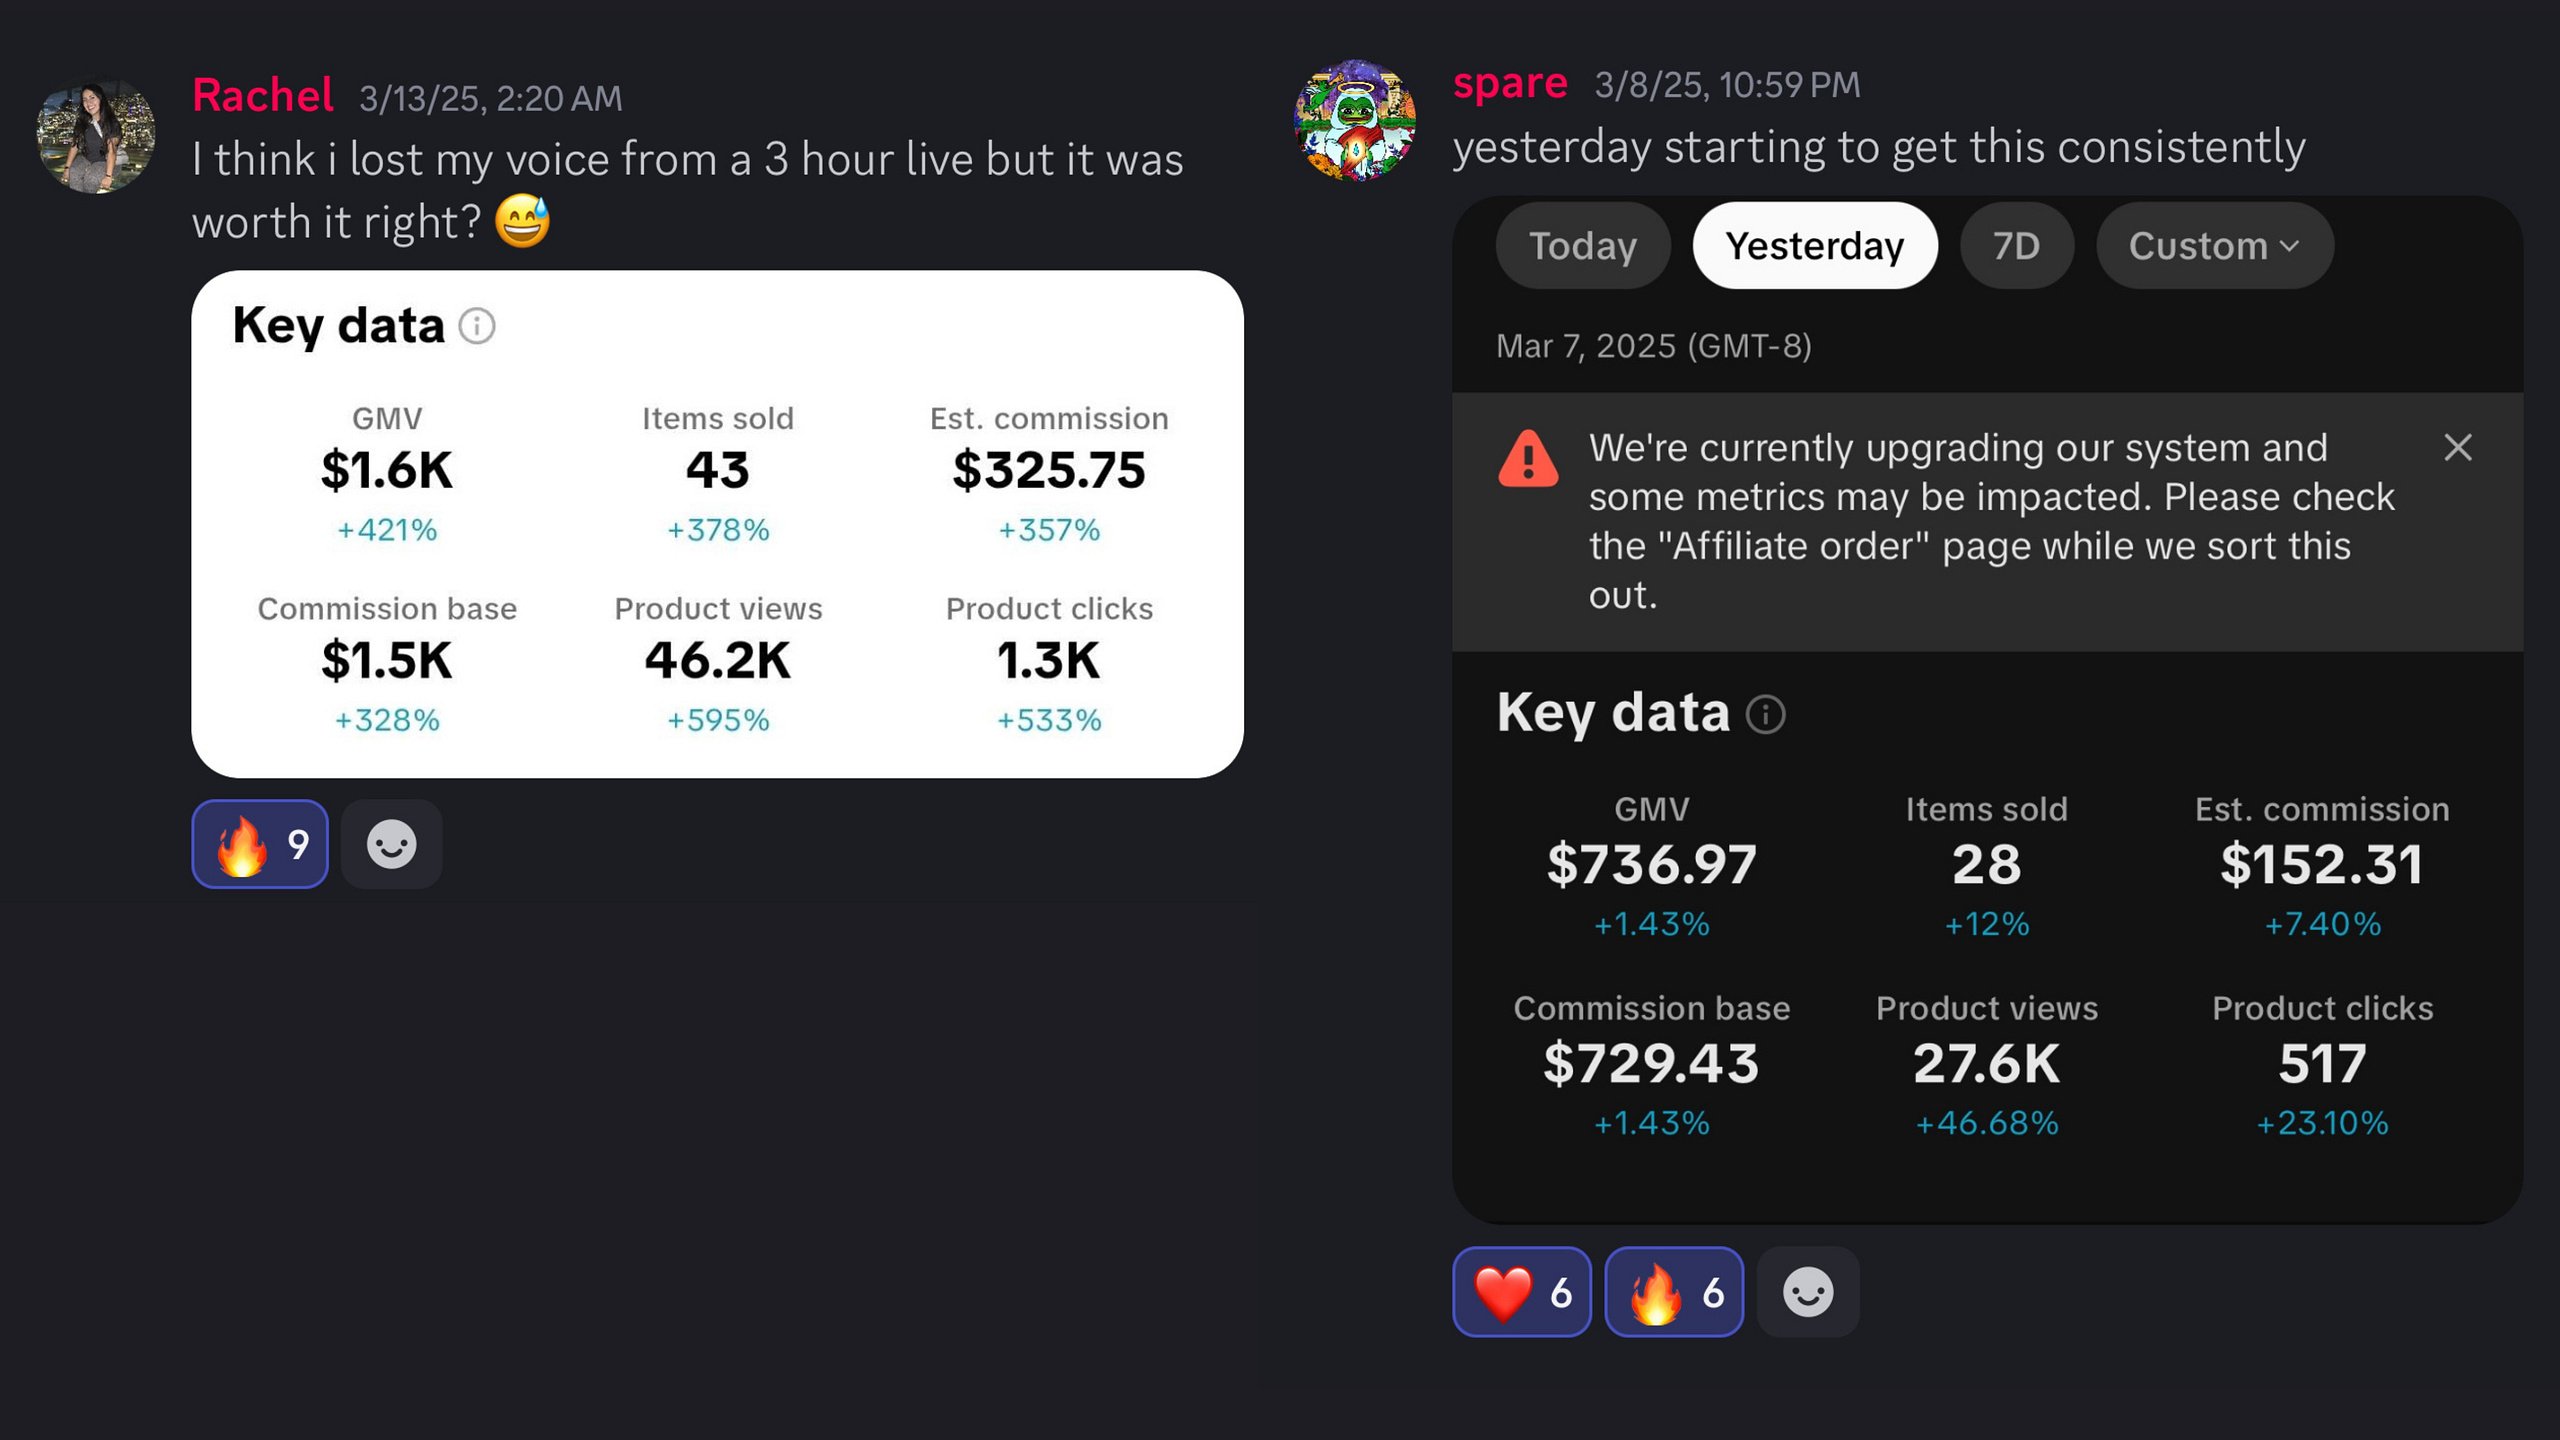This screenshot has height=1440, width=2560.
Task: Add a new reaction to spare's message
Action: (1808, 1292)
